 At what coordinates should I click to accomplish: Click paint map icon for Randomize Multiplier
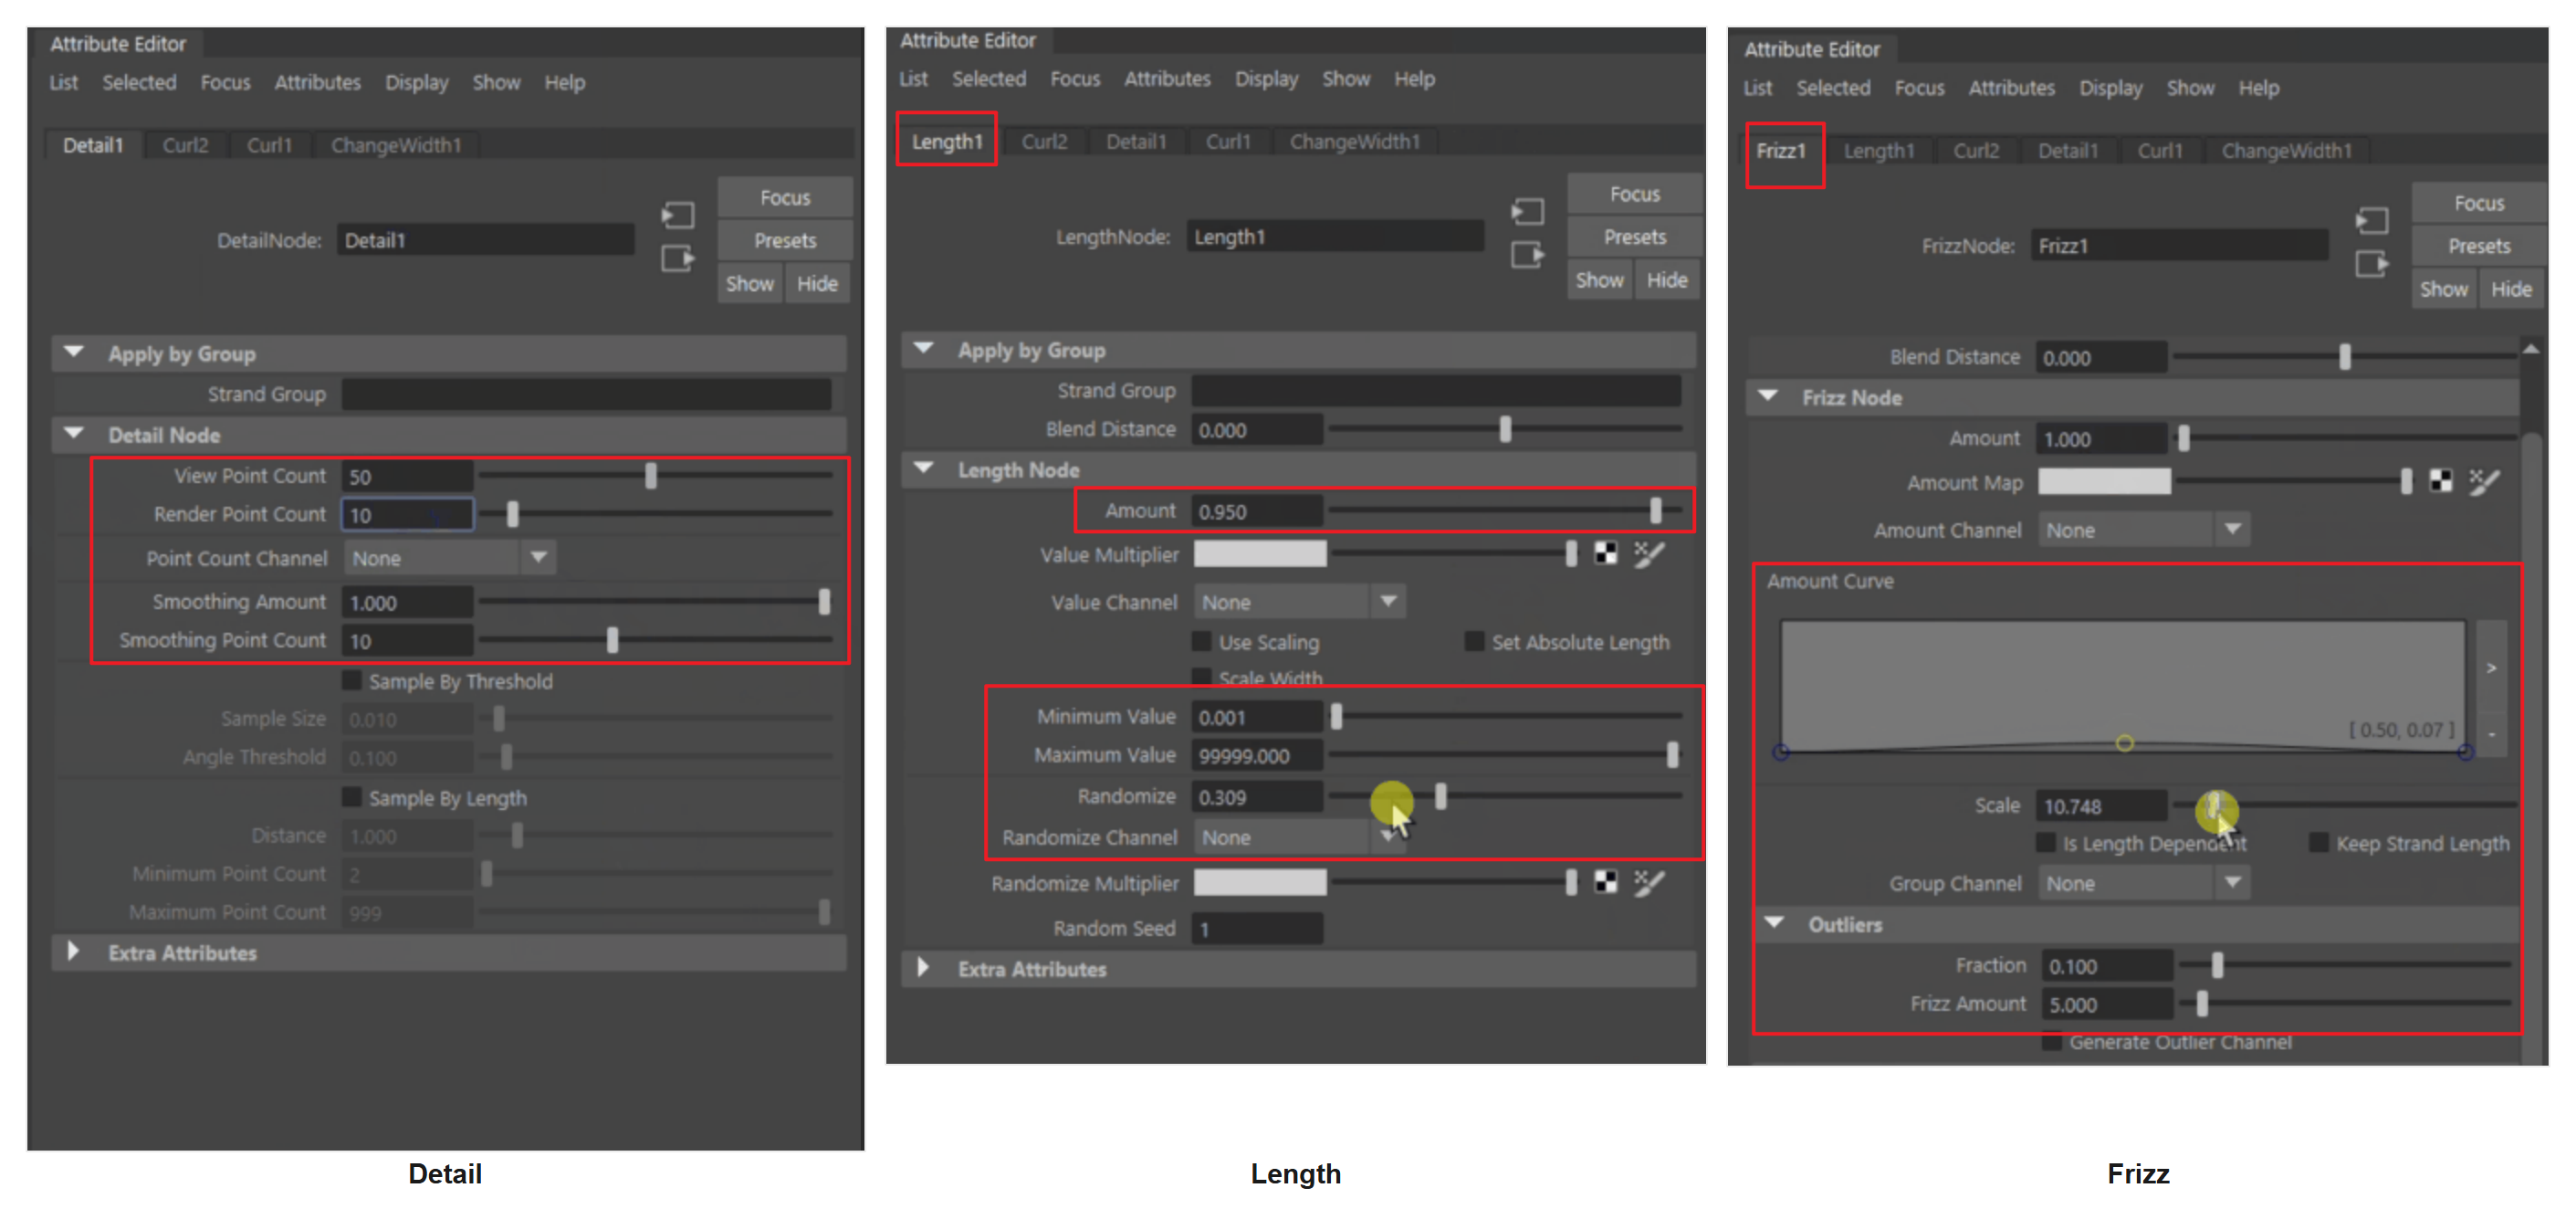tap(1649, 881)
